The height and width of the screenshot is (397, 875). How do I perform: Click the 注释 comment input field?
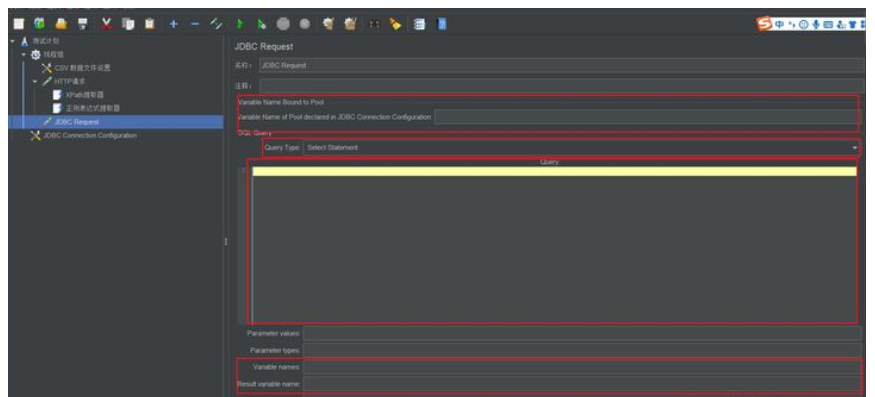[x=561, y=86]
